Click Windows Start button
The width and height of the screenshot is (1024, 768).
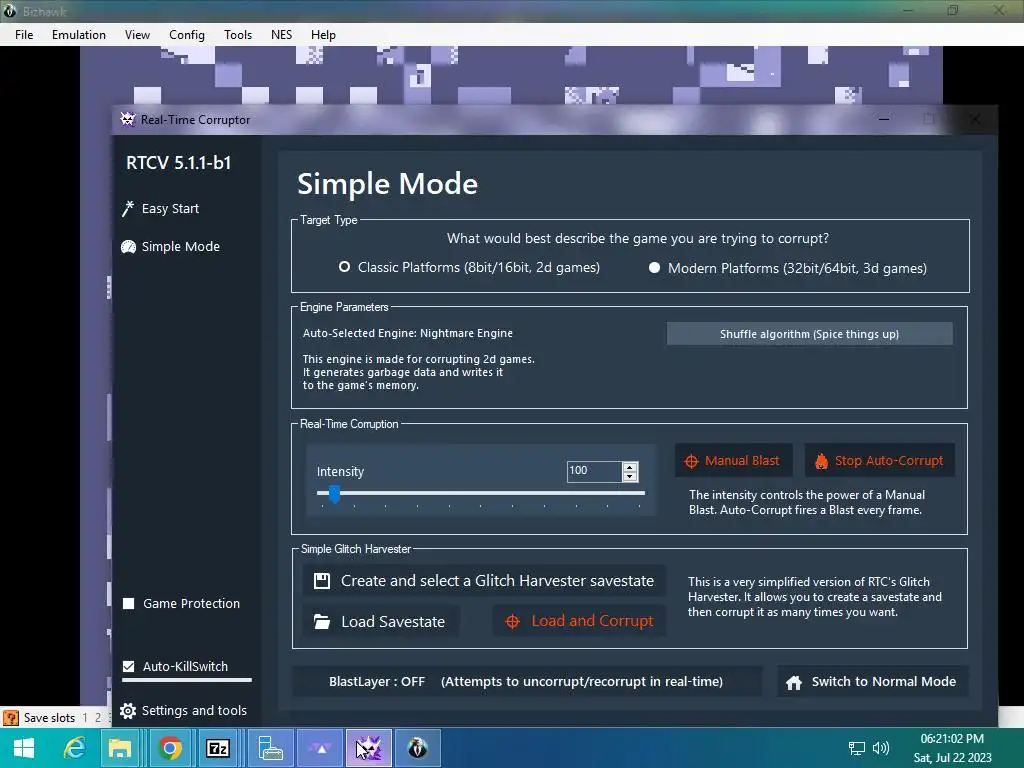tap(24, 748)
